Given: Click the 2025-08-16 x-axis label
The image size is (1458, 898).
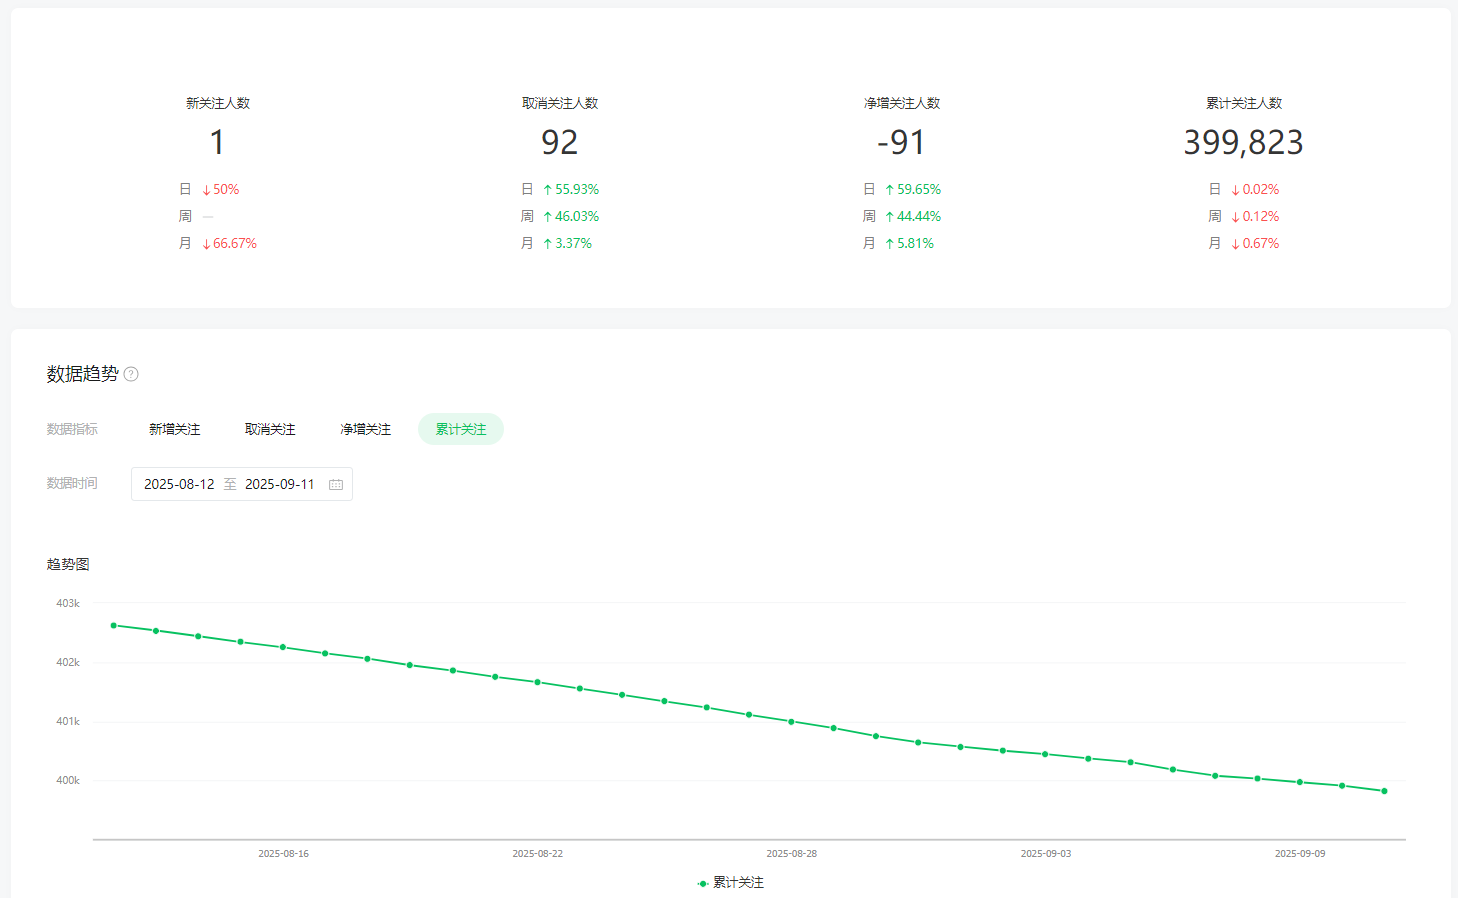Looking at the screenshot, I should [284, 854].
